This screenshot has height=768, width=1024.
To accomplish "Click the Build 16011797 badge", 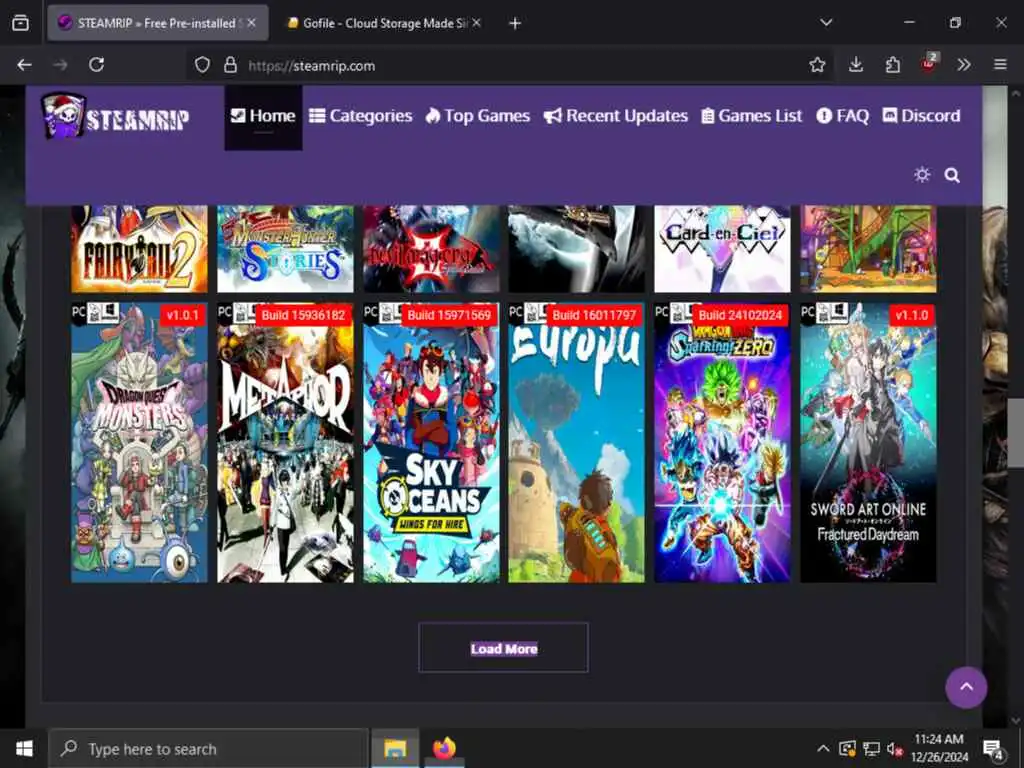I will coord(594,315).
